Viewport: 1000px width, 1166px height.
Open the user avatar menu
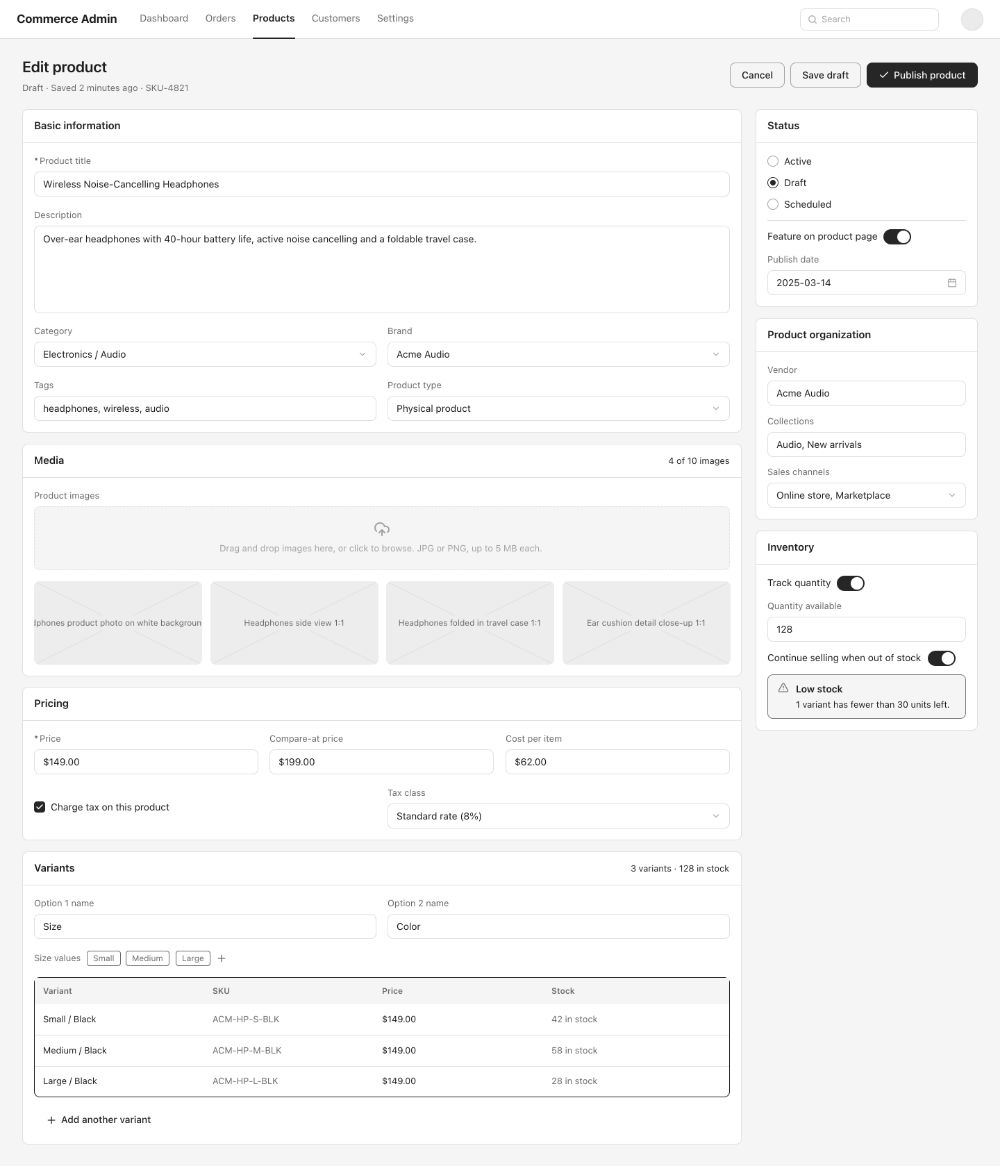pyautogui.click(x=972, y=19)
